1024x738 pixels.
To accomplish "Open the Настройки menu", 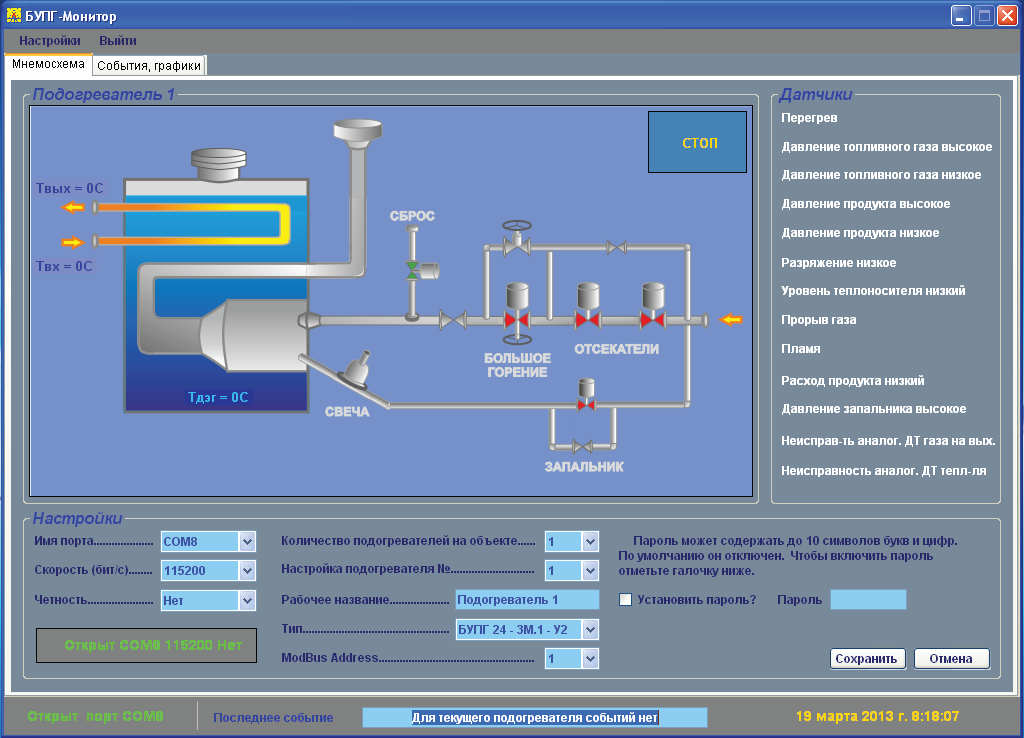I will pos(50,41).
